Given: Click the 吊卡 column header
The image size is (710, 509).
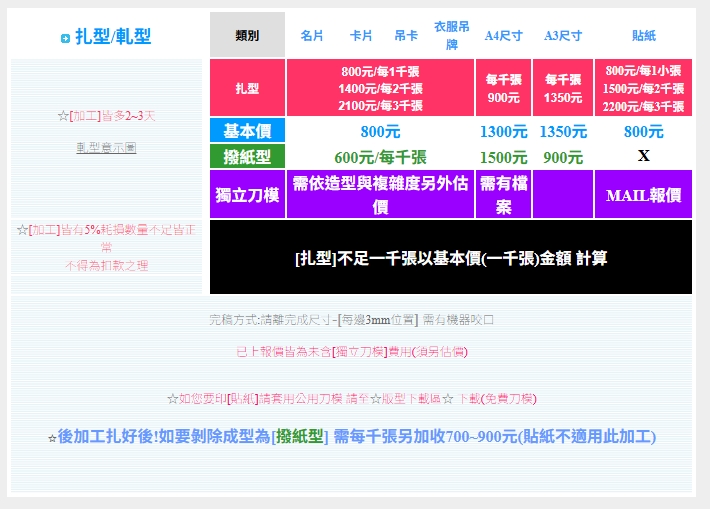Looking at the screenshot, I should pyautogui.click(x=406, y=35).
